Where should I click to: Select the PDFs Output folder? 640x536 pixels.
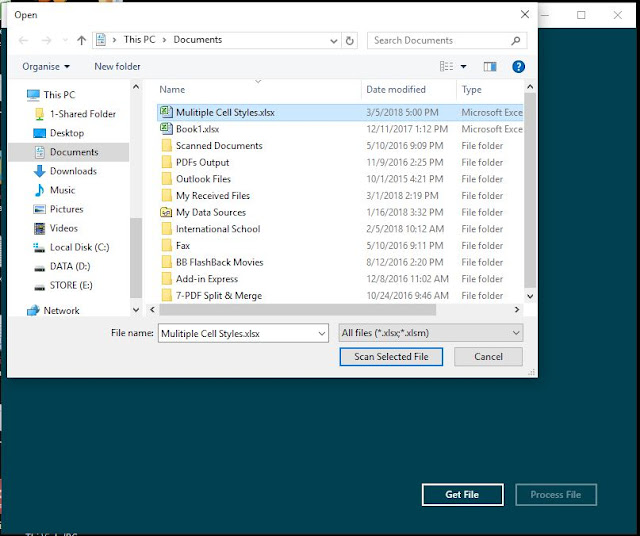(202, 162)
